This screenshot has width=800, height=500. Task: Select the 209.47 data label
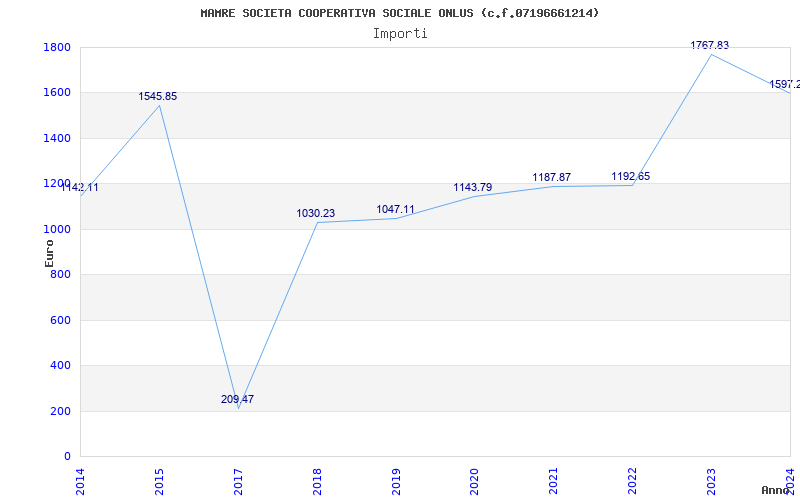(x=237, y=399)
